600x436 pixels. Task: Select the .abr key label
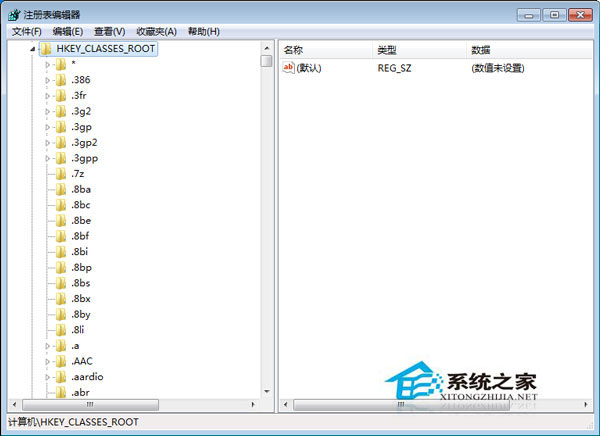click(80, 393)
